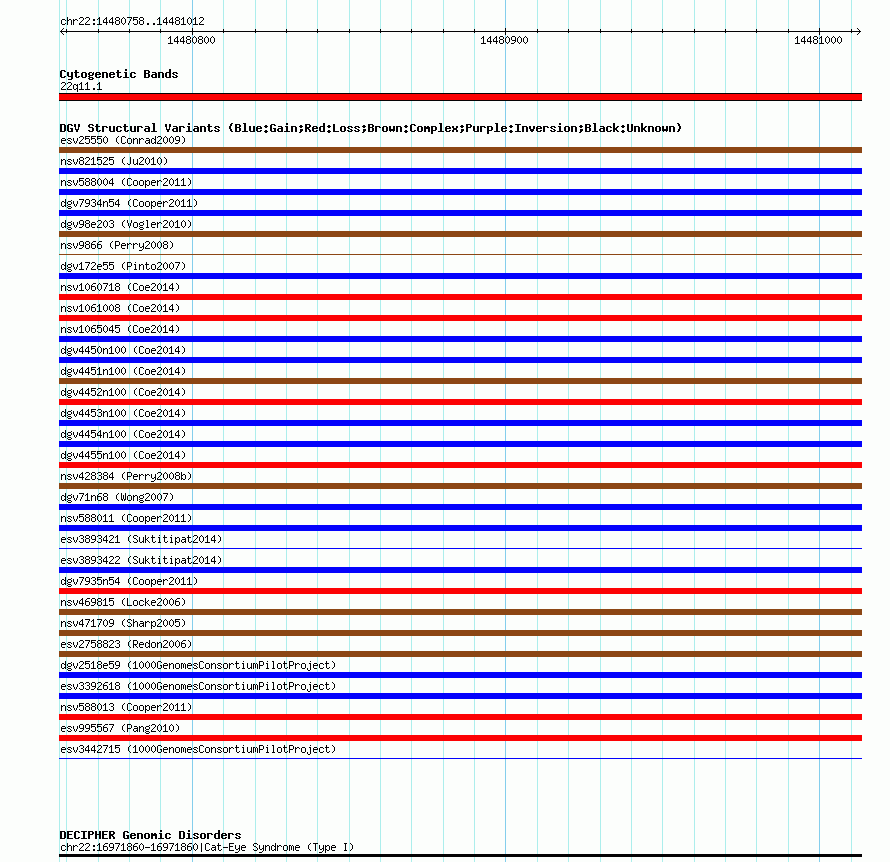Select the dgv4453n100 (Coe2014) label
Screen dimensions: 890x862
(123, 413)
